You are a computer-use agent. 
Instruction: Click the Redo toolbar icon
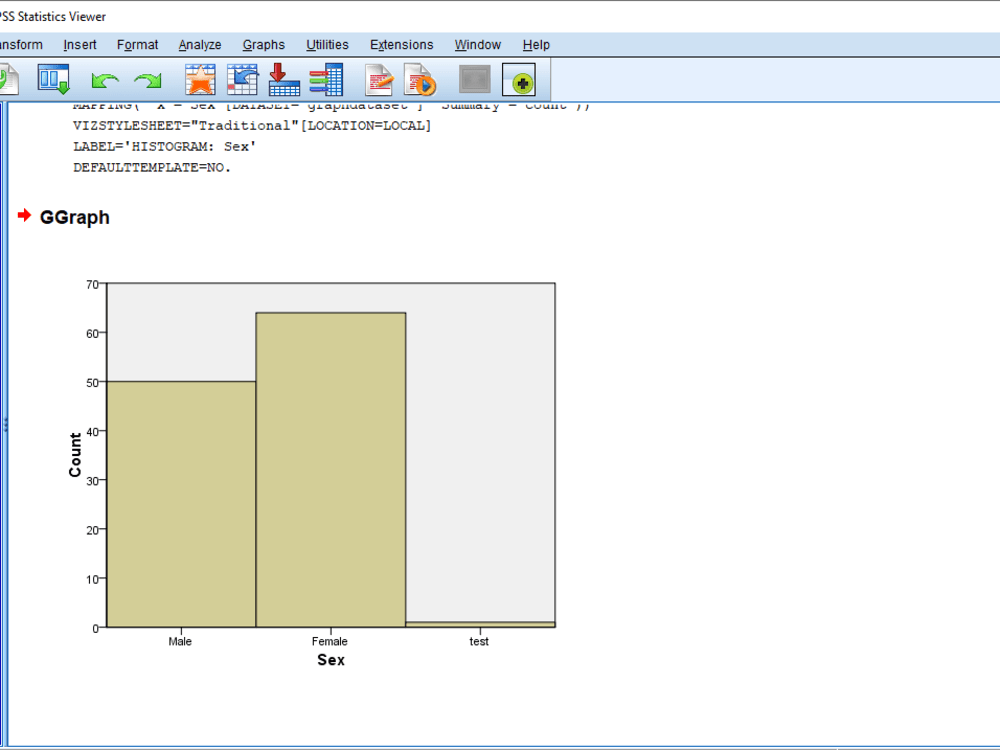pos(148,80)
